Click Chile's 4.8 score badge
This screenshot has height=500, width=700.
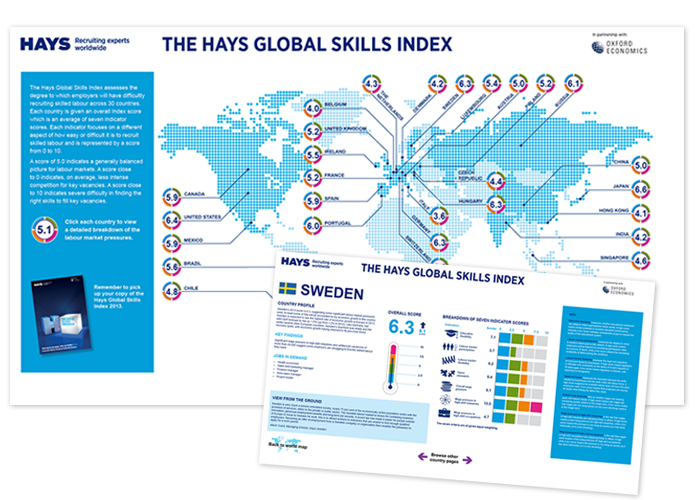click(x=171, y=292)
